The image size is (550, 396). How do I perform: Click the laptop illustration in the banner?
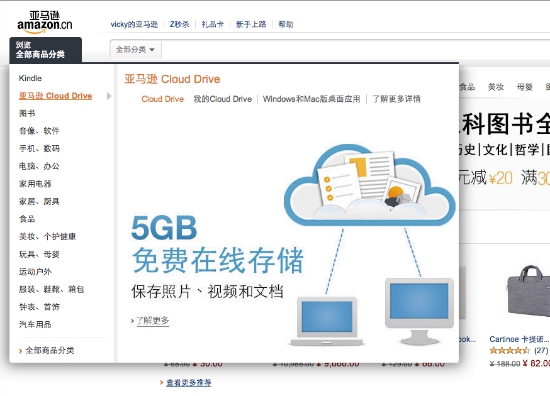(x=327, y=321)
